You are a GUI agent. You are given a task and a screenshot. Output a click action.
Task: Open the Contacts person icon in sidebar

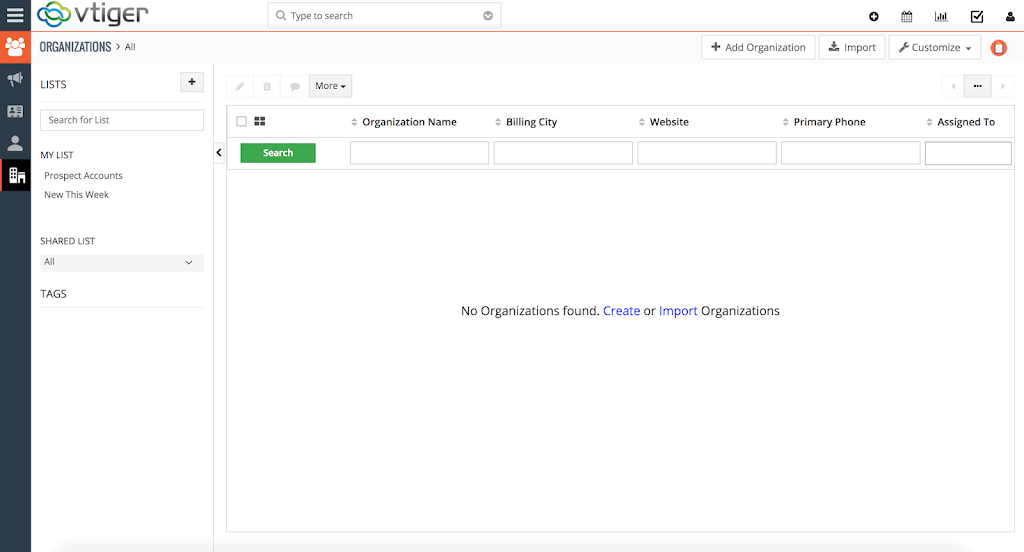click(x=15, y=143)
